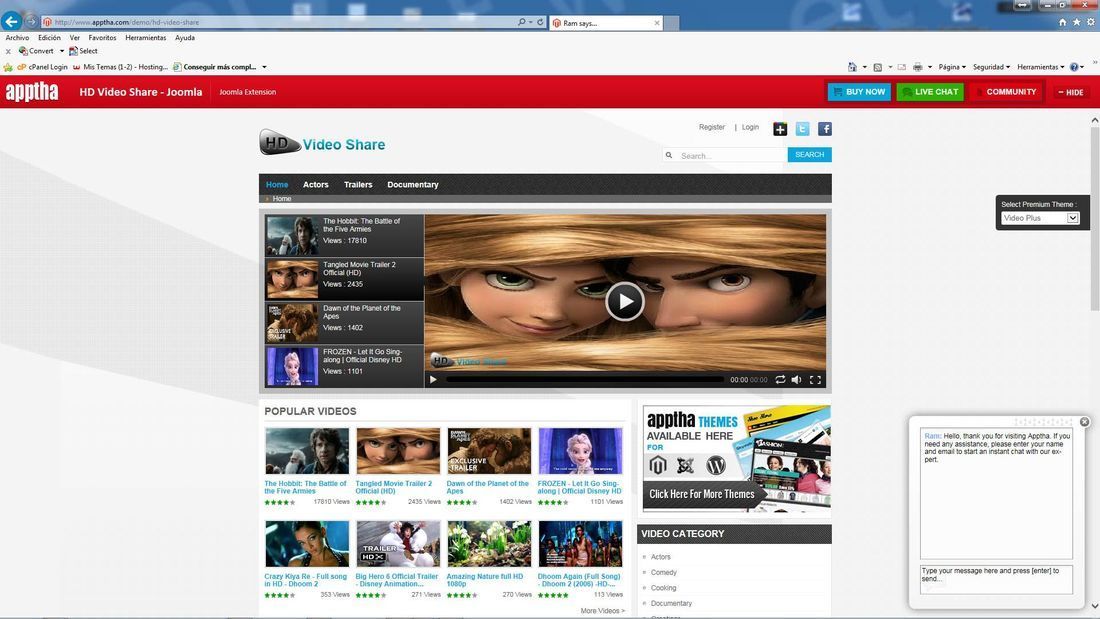
Task: Open the Print options dropdown arrow
Action: (x=930, y=67)
